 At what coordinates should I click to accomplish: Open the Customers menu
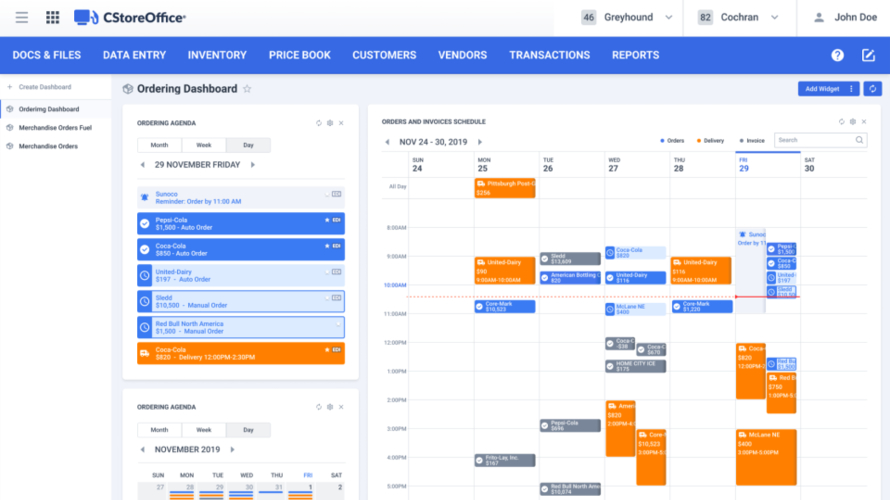[384, 55]
